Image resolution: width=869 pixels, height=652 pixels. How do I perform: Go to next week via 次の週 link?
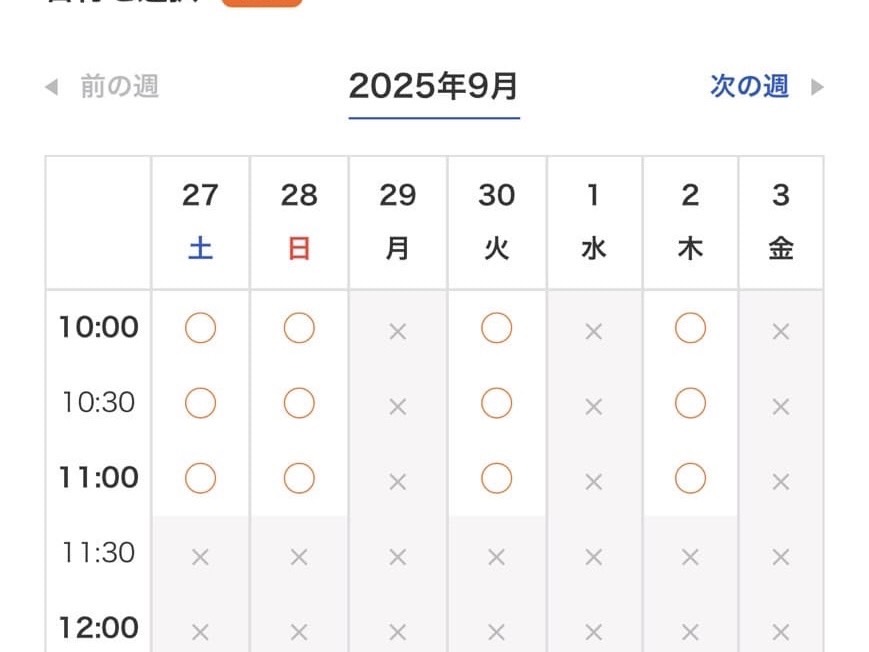click(749, 86)
